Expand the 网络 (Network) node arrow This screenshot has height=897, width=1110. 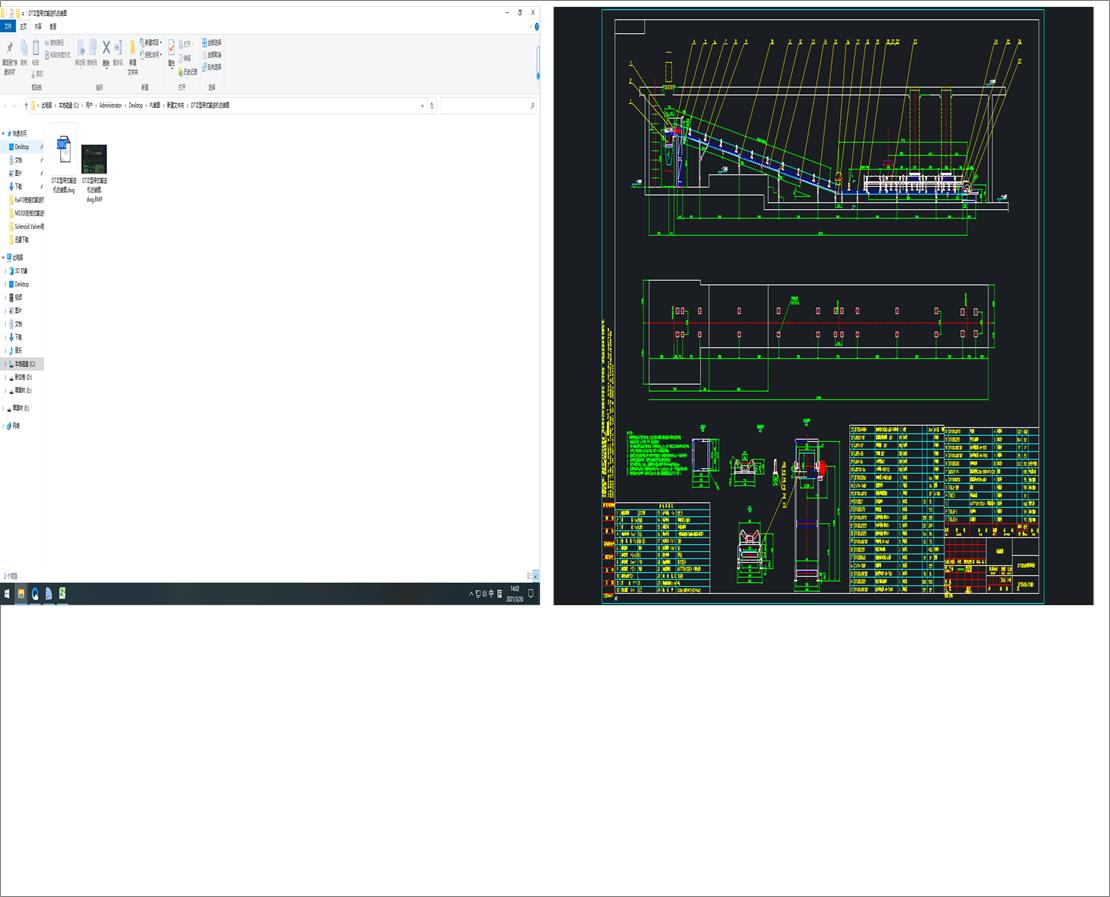coord(4,425)
